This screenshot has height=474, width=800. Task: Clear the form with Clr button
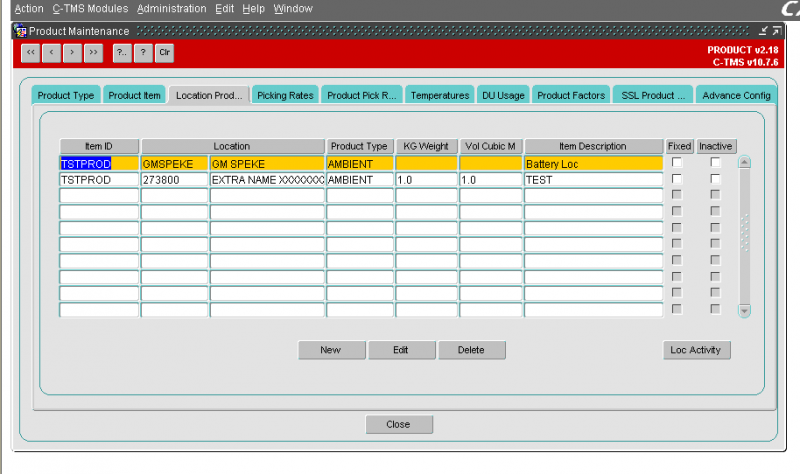click(164, 53)
